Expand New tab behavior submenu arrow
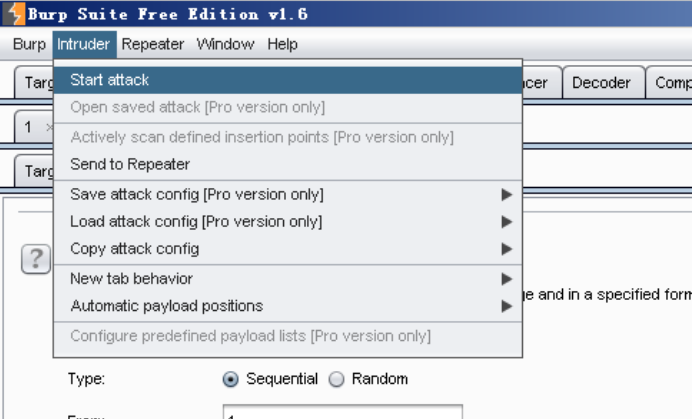The image size is (692, 419). coord(507,279)
